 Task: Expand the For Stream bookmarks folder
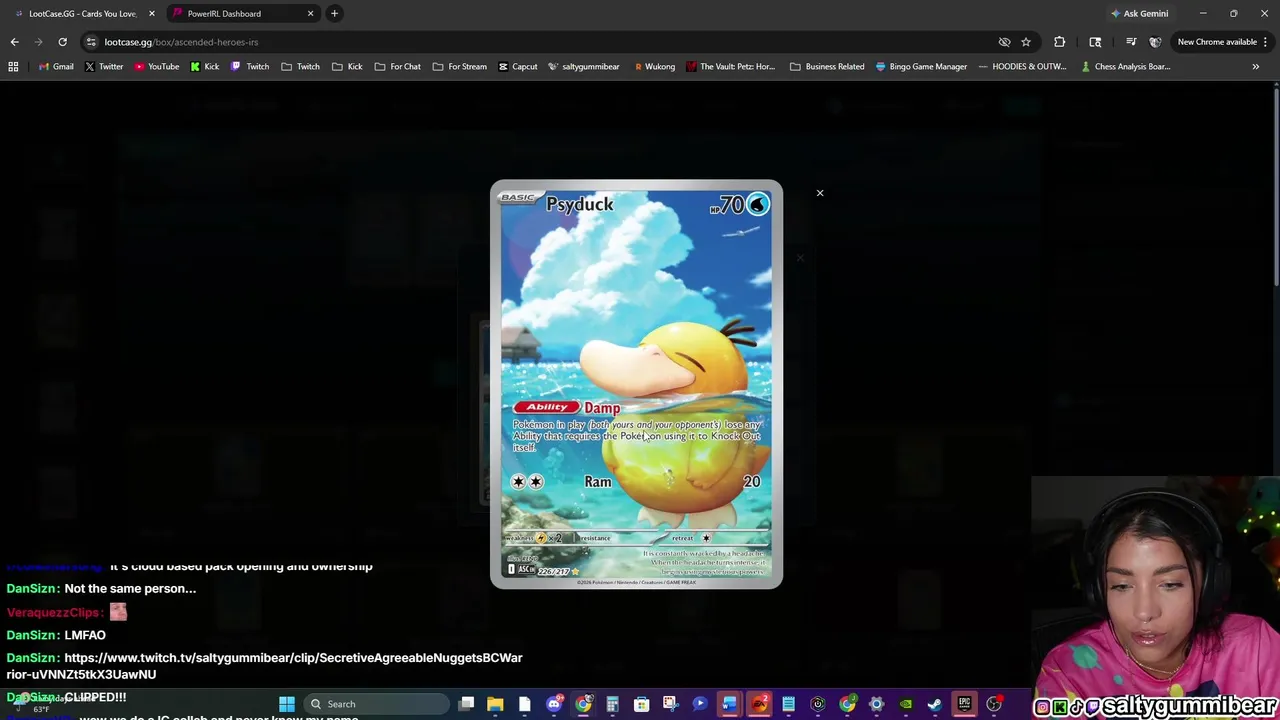click(460, 67)
